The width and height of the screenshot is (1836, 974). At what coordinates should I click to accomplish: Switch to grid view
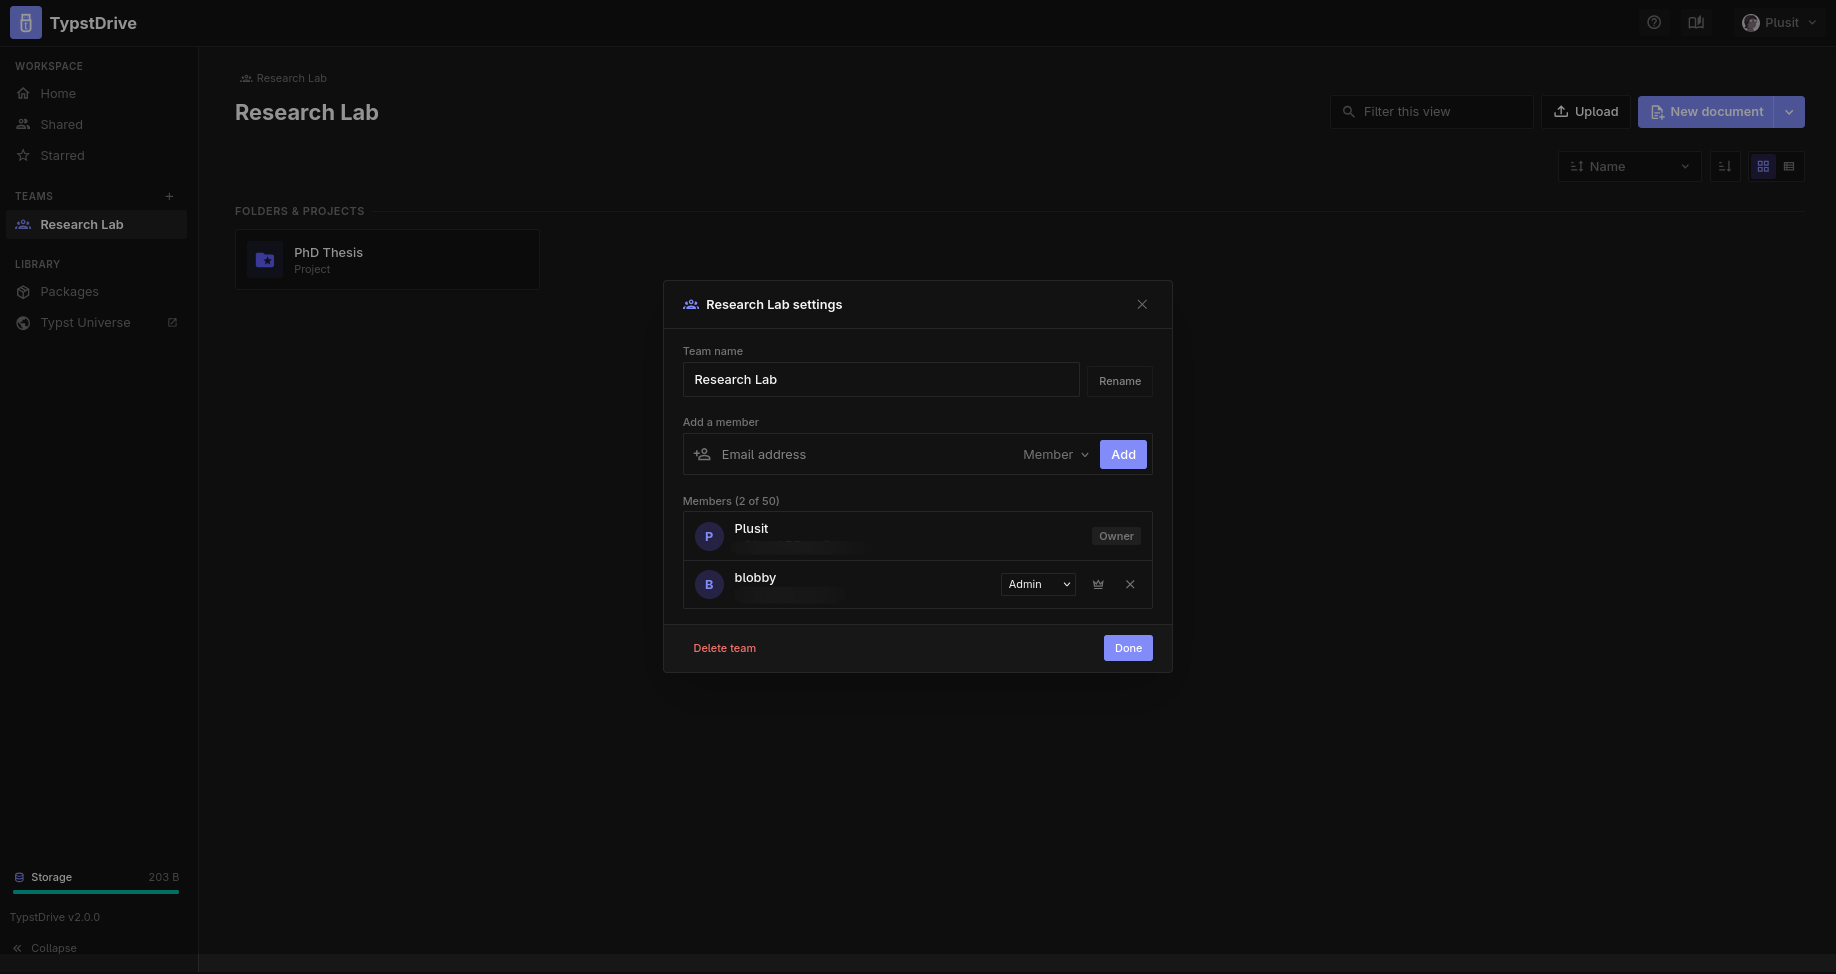pos(1763,166)
